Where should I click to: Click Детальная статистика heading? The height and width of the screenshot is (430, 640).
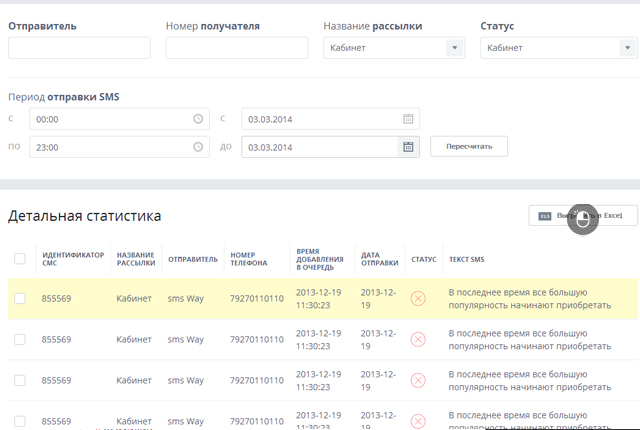pyautogui.click(x=84, y=216)
